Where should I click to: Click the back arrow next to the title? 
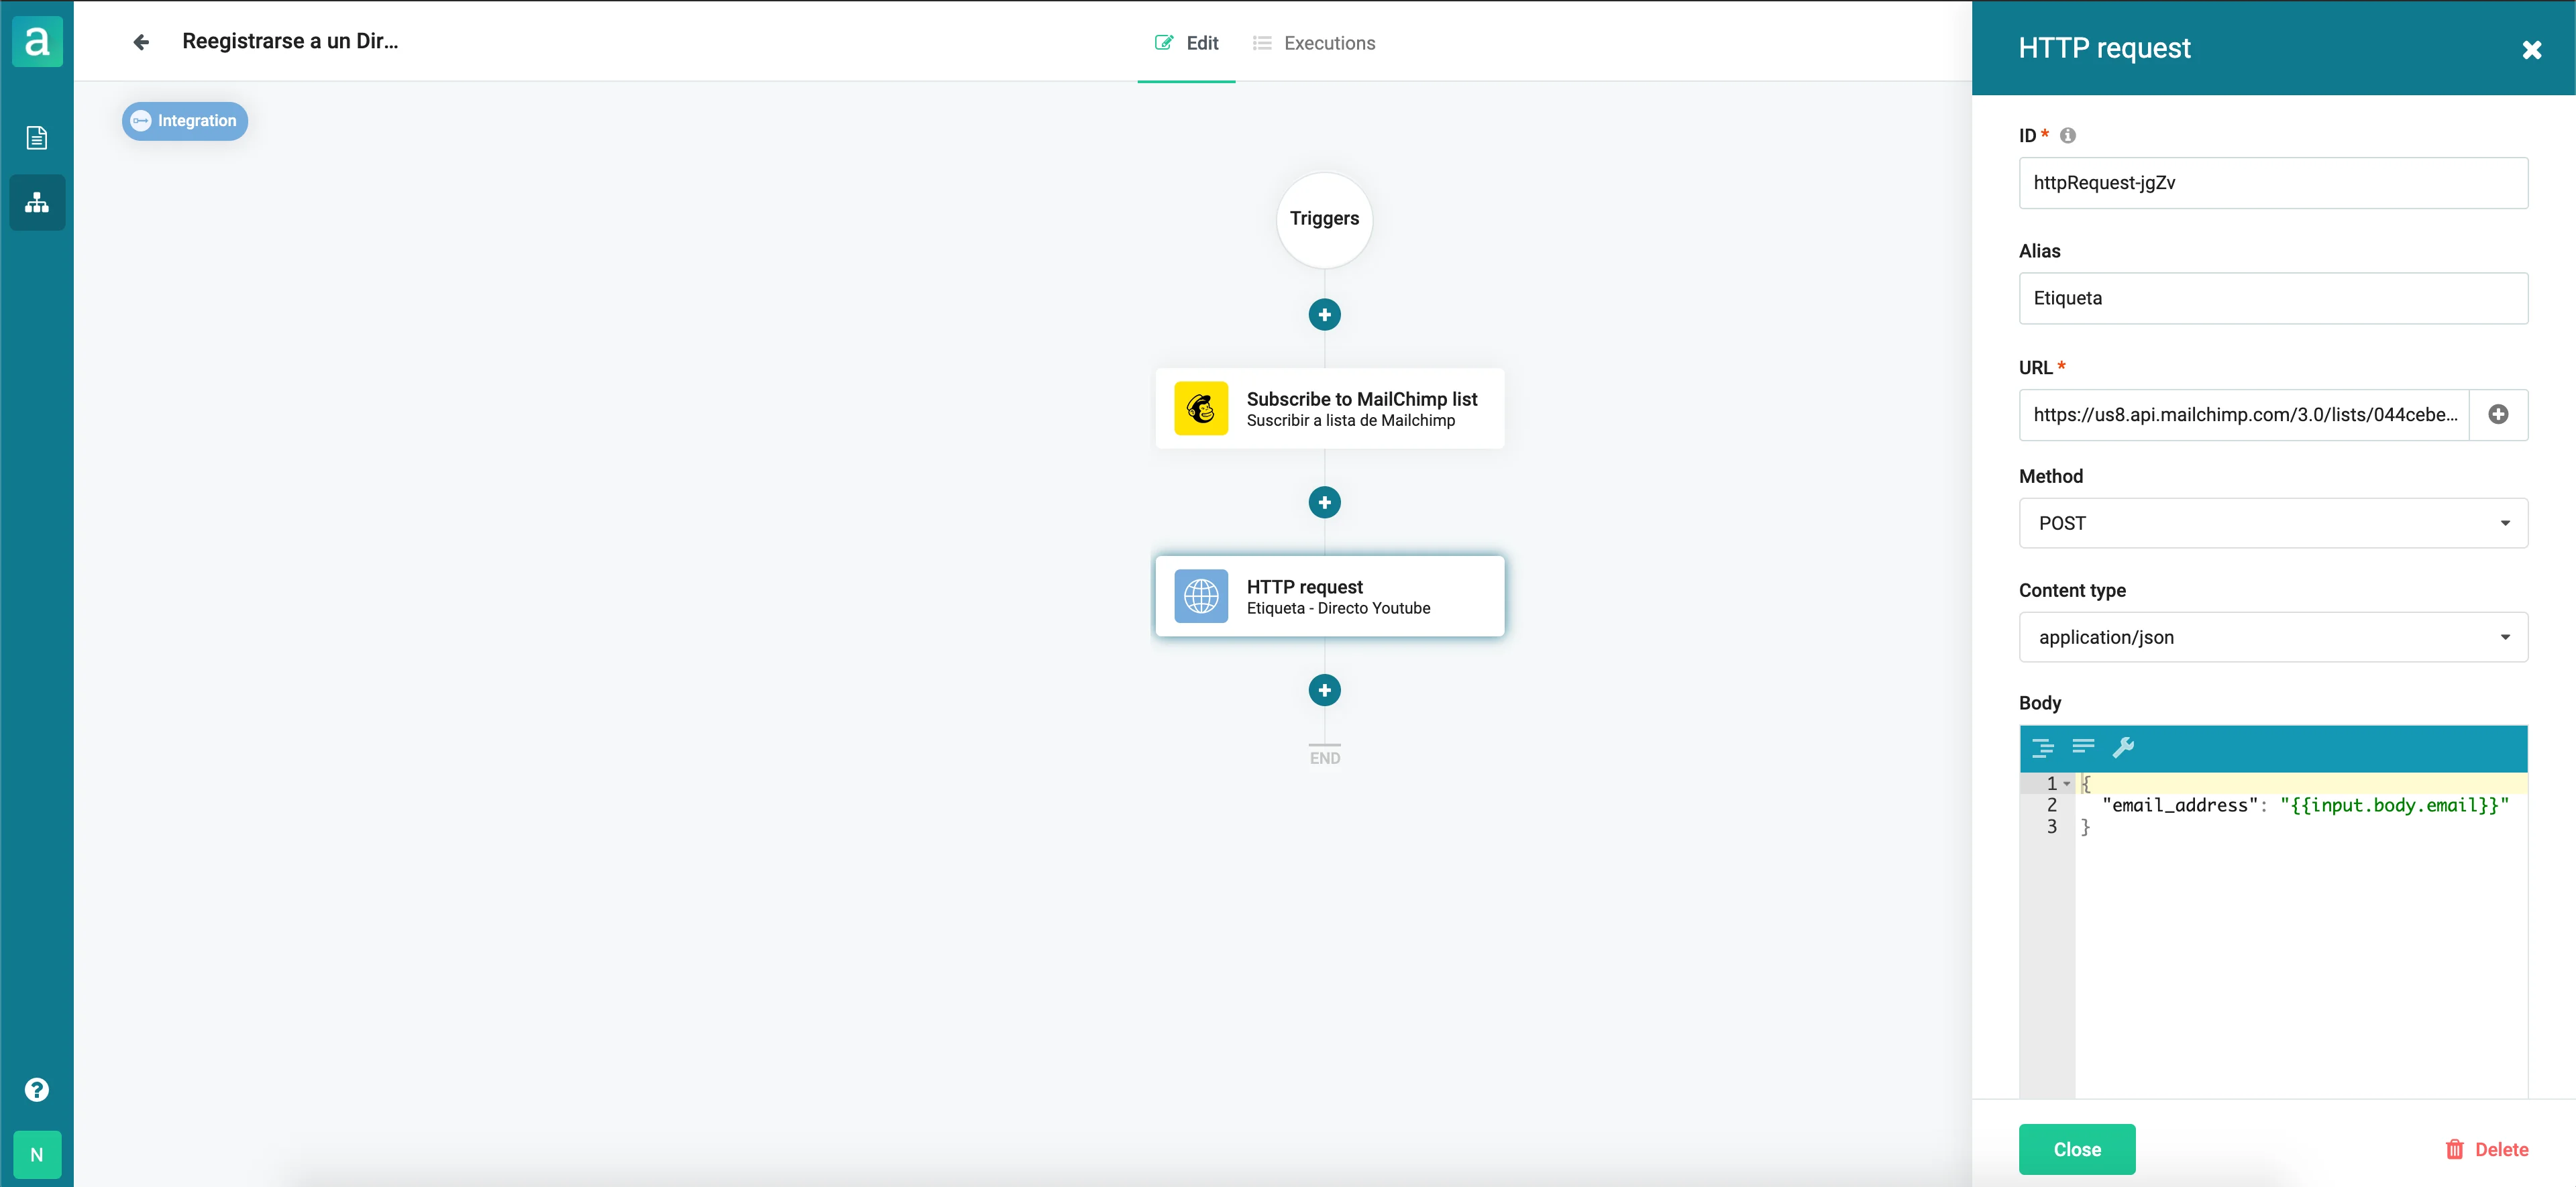coord(141,42)
